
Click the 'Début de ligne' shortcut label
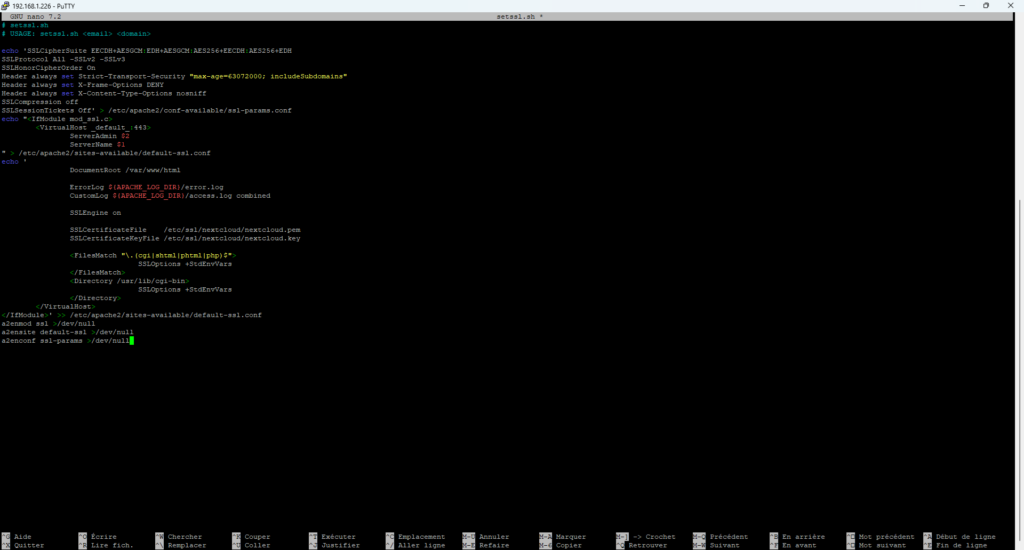tap(965, 537)
